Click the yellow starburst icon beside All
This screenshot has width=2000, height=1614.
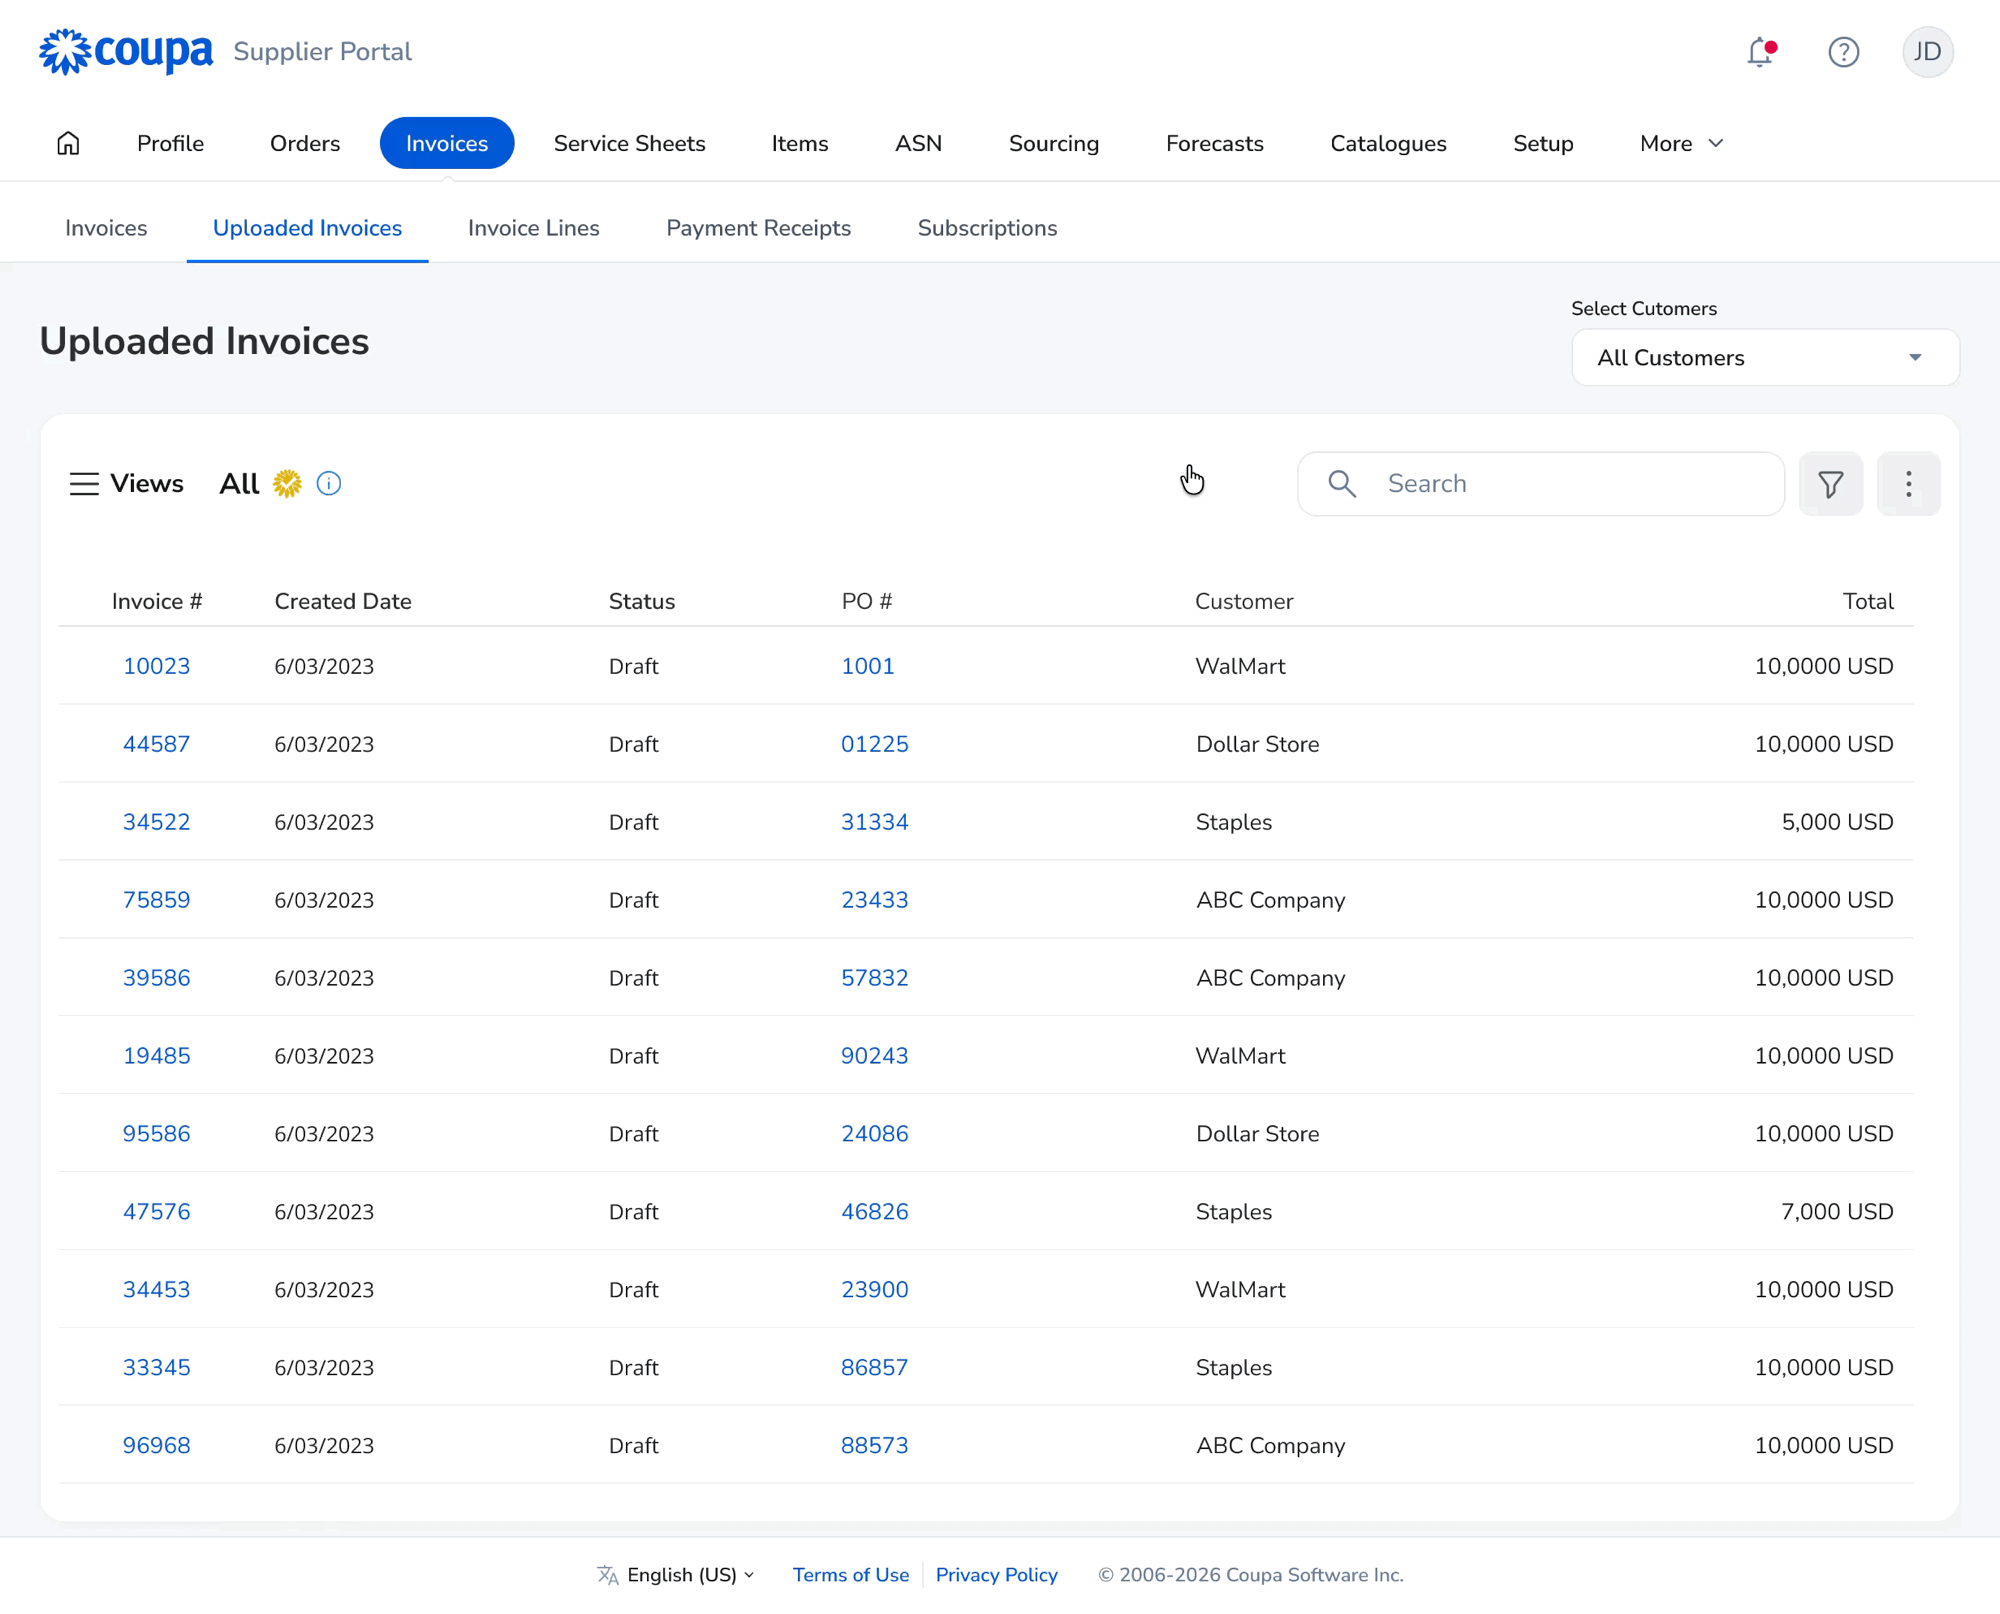(287, 484)
